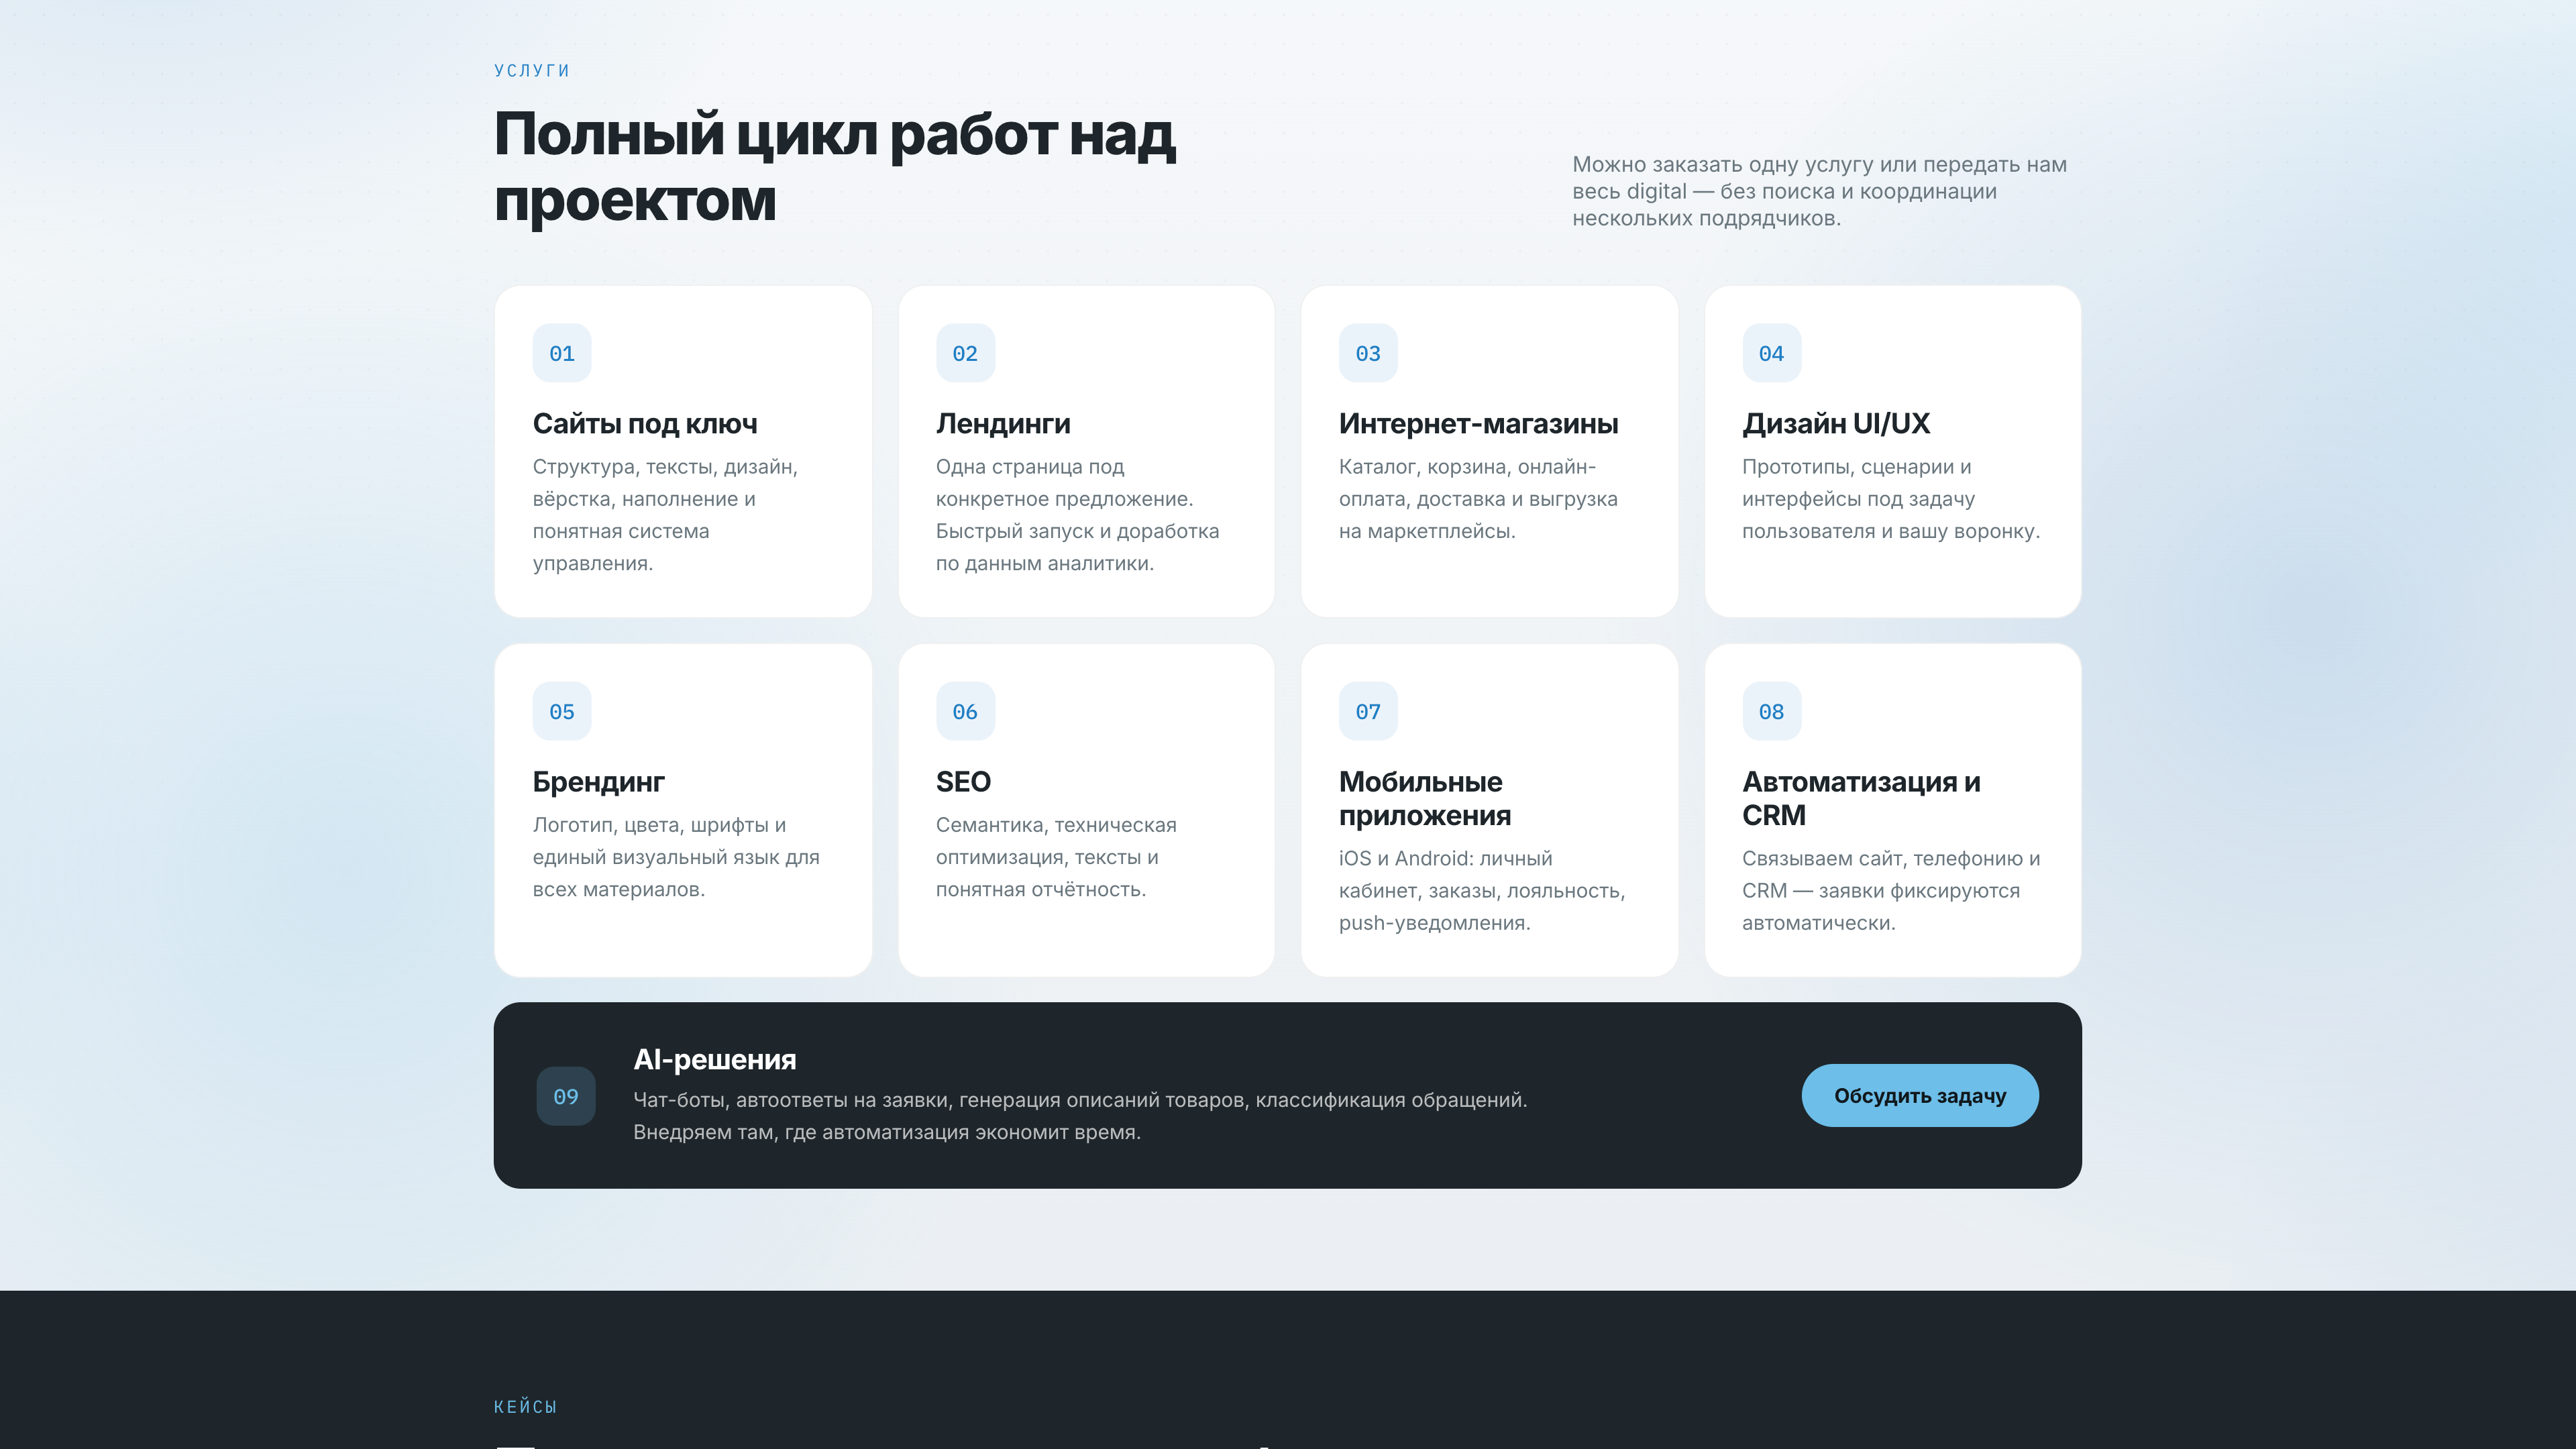This screenshot has height=1449, width=2576.
Task: Click the description starting Каталог, корзина
Action: (1478, 499)
